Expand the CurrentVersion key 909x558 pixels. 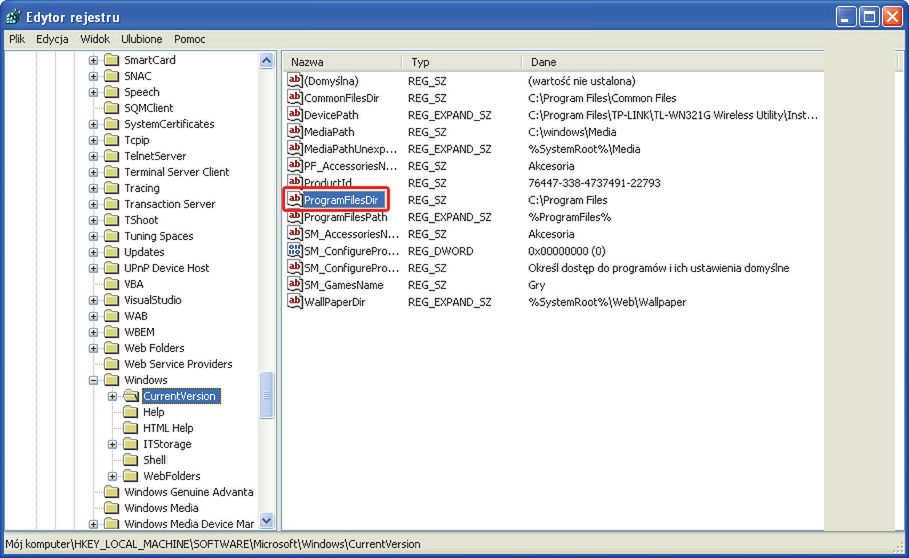(112, 396)
